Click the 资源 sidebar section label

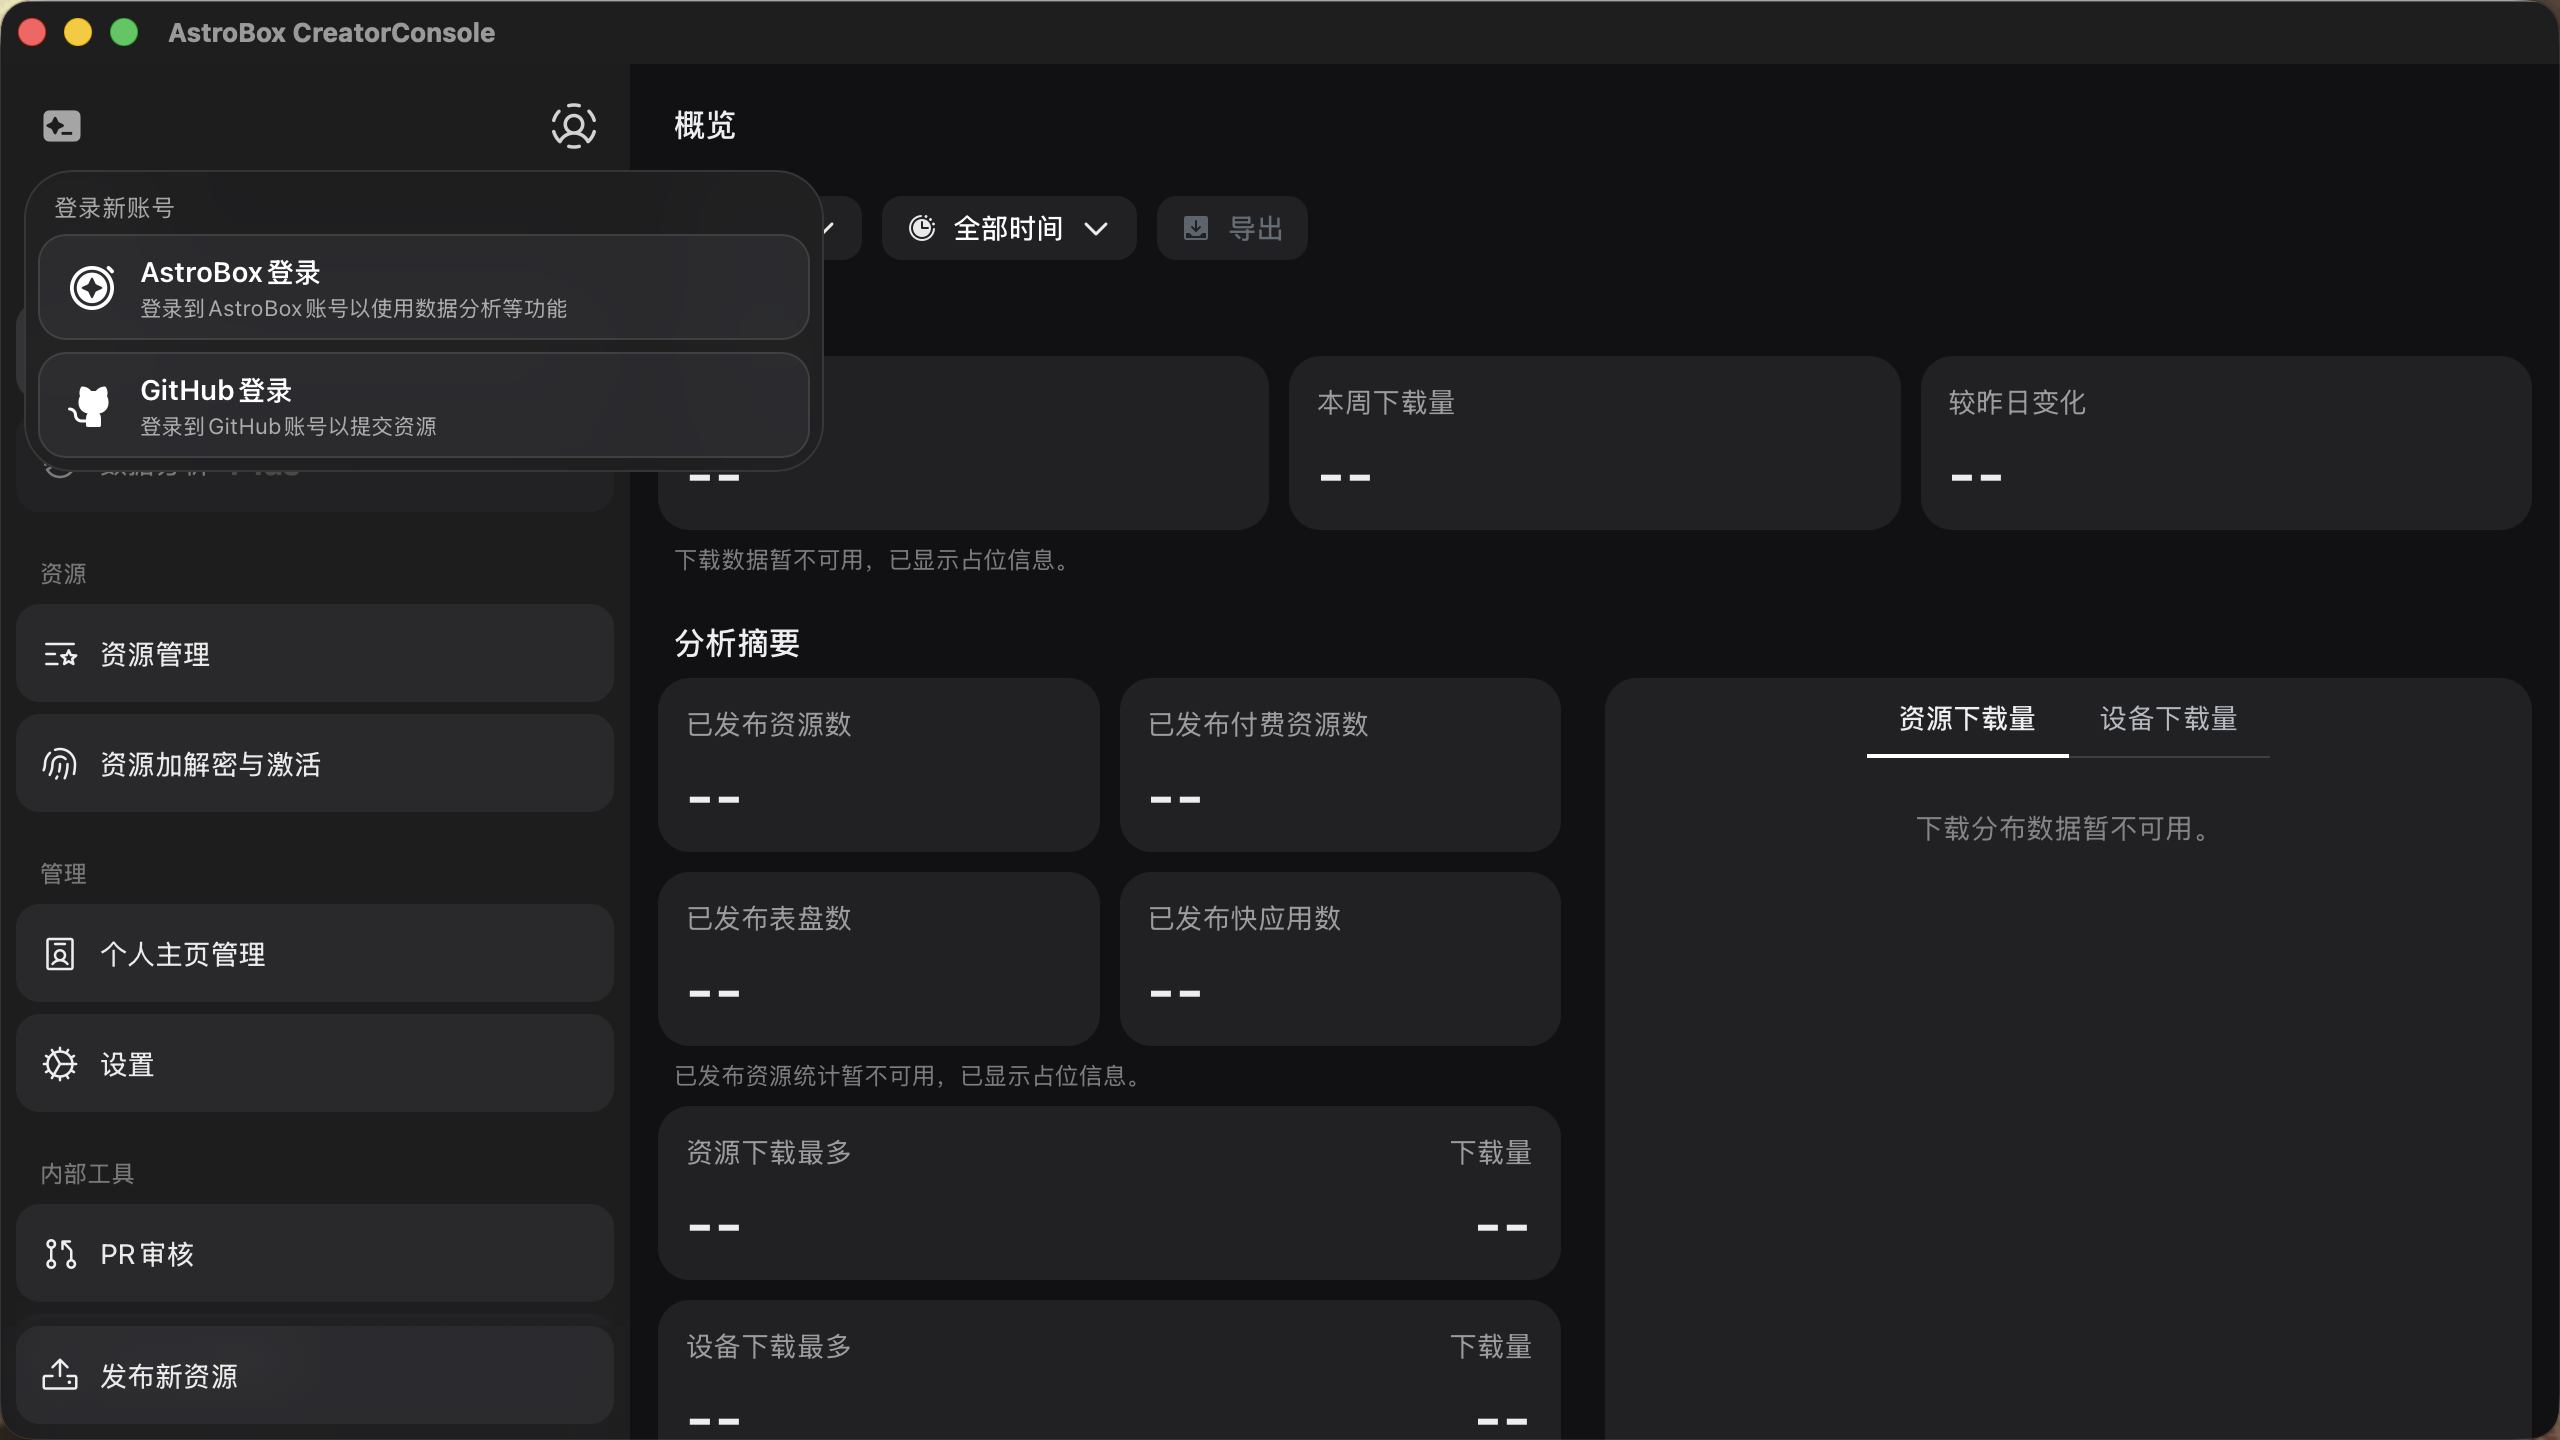[63, 574]
